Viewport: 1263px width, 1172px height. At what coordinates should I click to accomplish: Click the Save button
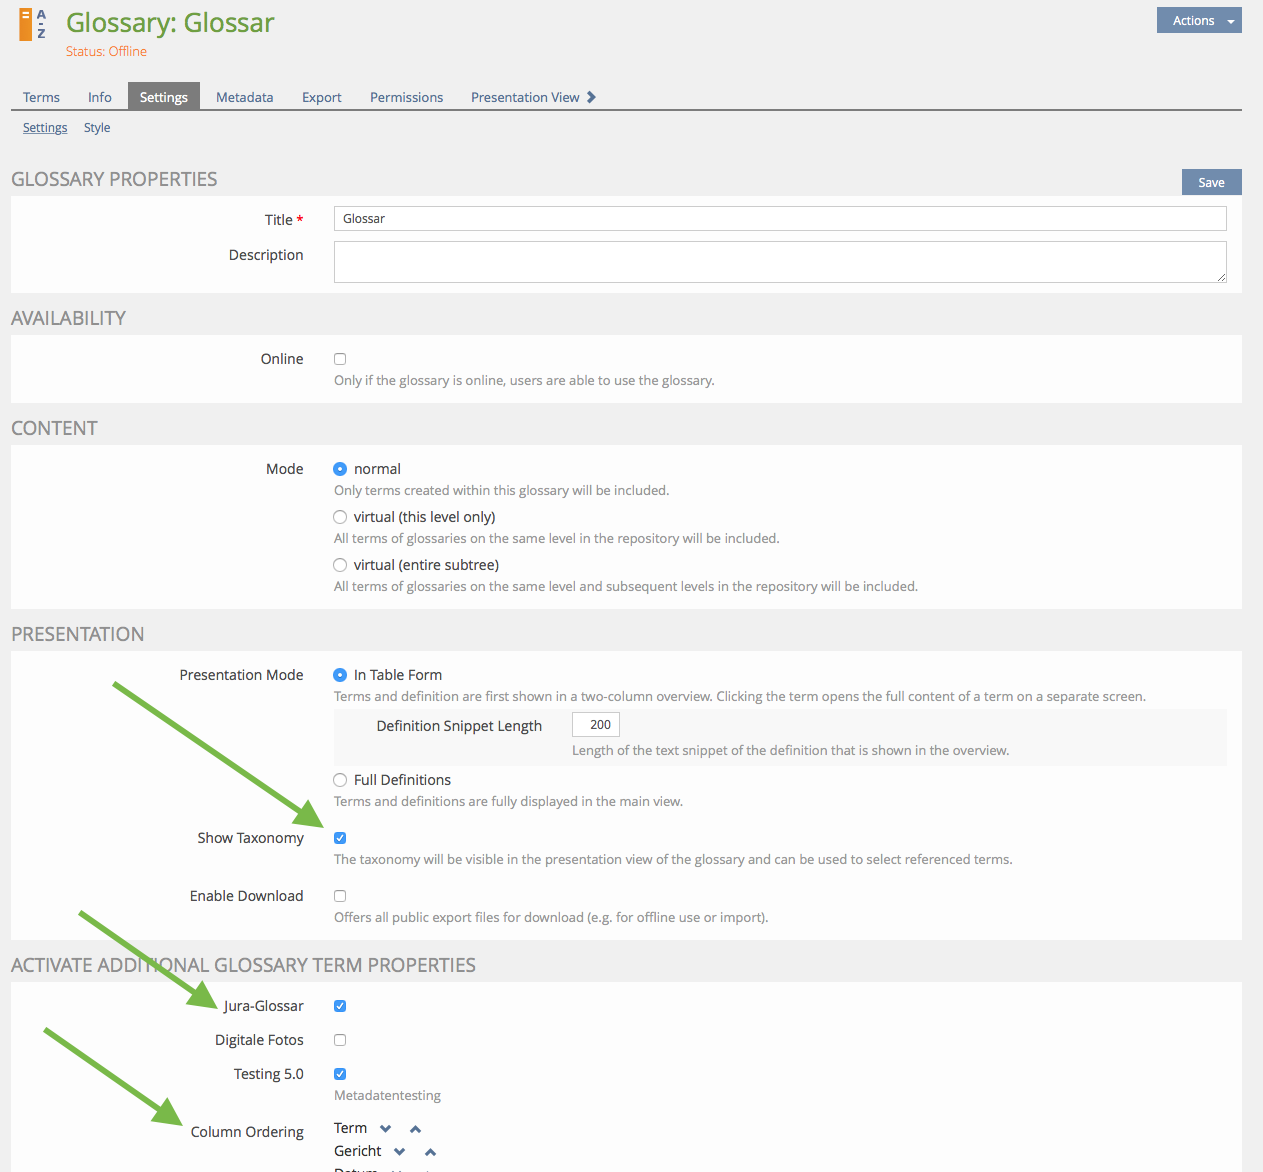tap(1211, 182)
